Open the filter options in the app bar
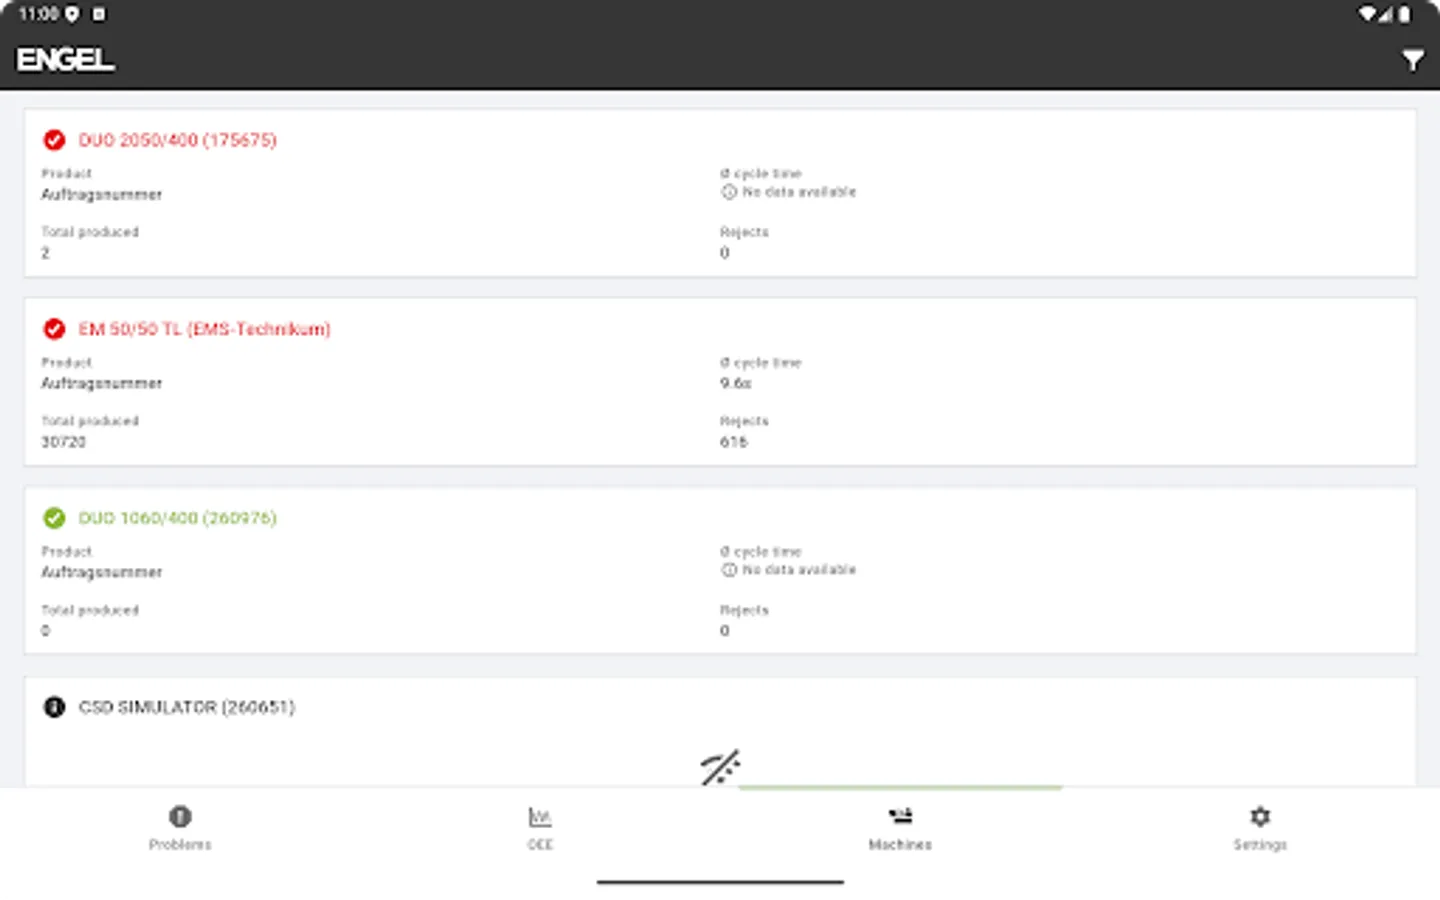The width and height of the screenshot is (1440, 900). click(1412, 60)
